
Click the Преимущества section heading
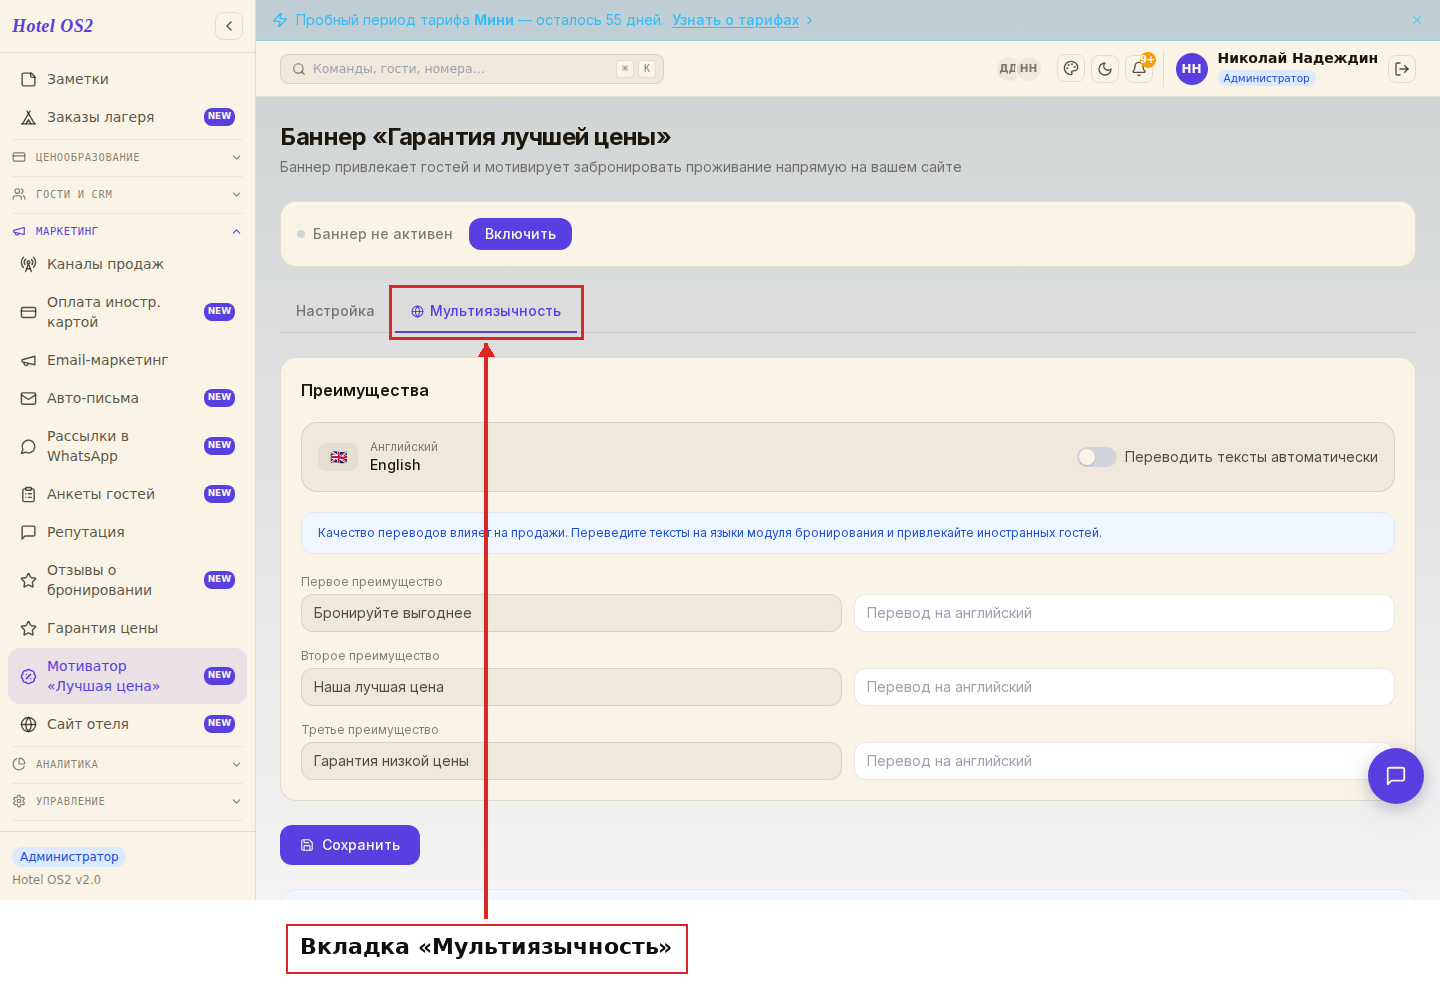(365, 390)
